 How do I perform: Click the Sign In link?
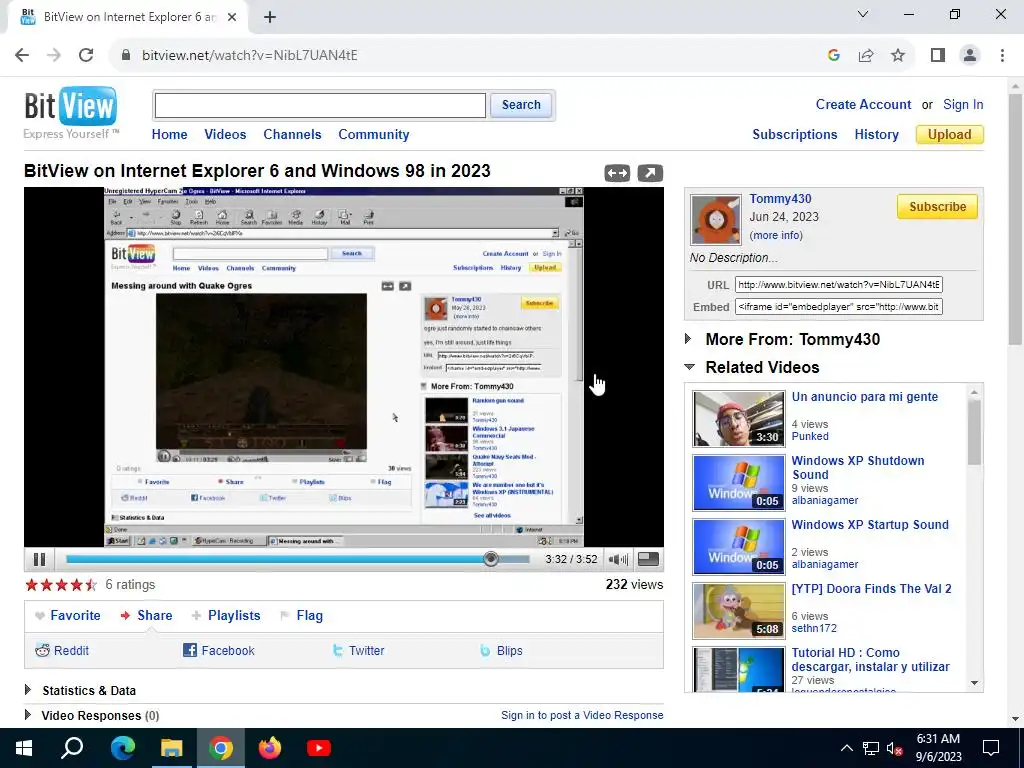(x=963, y=104)
